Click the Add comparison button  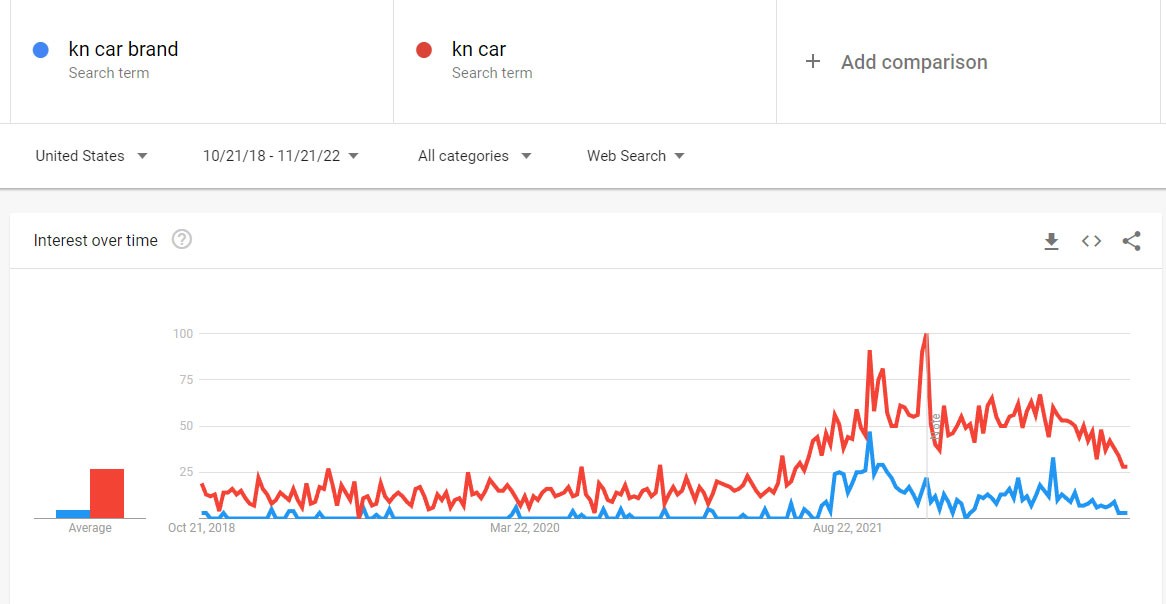[x=913, y=62]
